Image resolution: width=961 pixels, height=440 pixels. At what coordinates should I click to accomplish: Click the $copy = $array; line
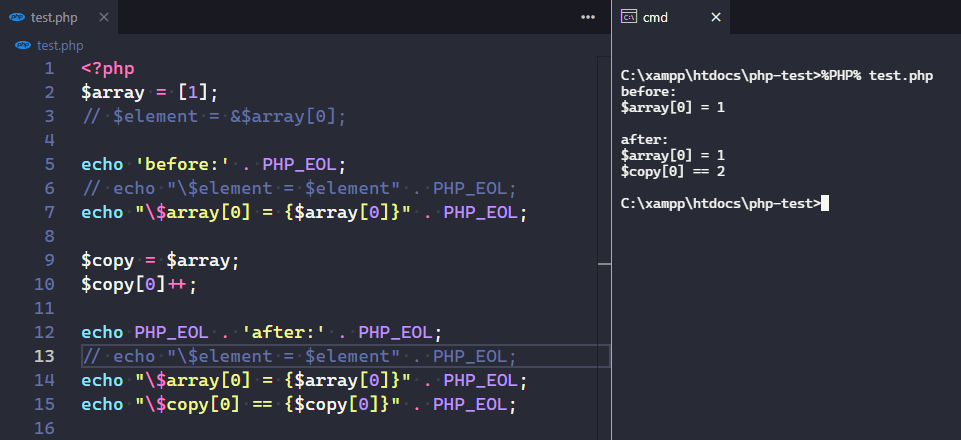[160, 261]
